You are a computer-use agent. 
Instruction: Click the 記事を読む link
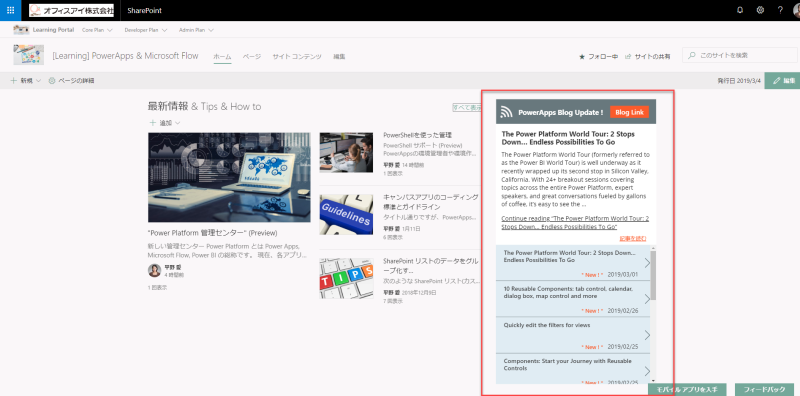tap(633, 238)
